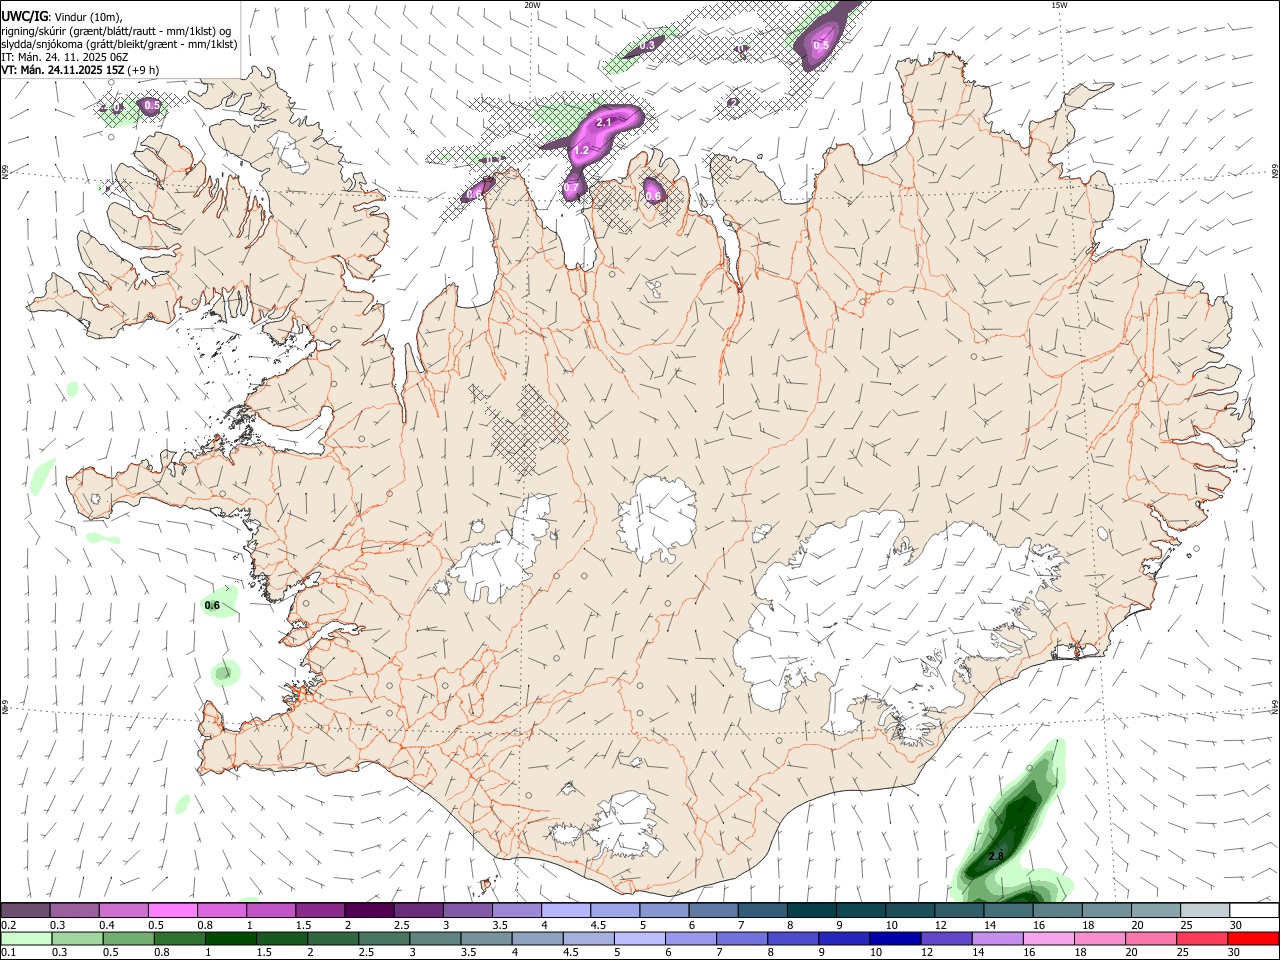Click the "0.7" snowfall value label
This screenshot has width=1280, height=960.
572,188
